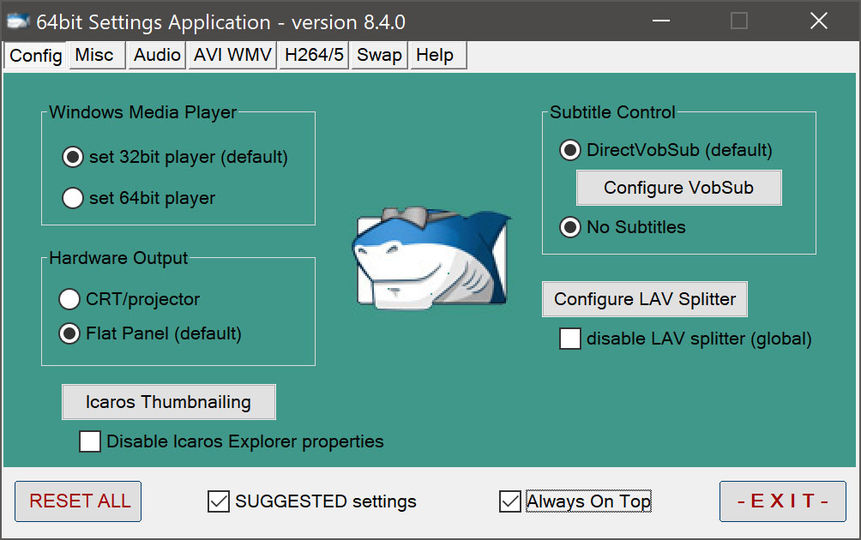Click the RESET ALL button
This screenshot has height=540, width=861.
(x=79, y=502)
